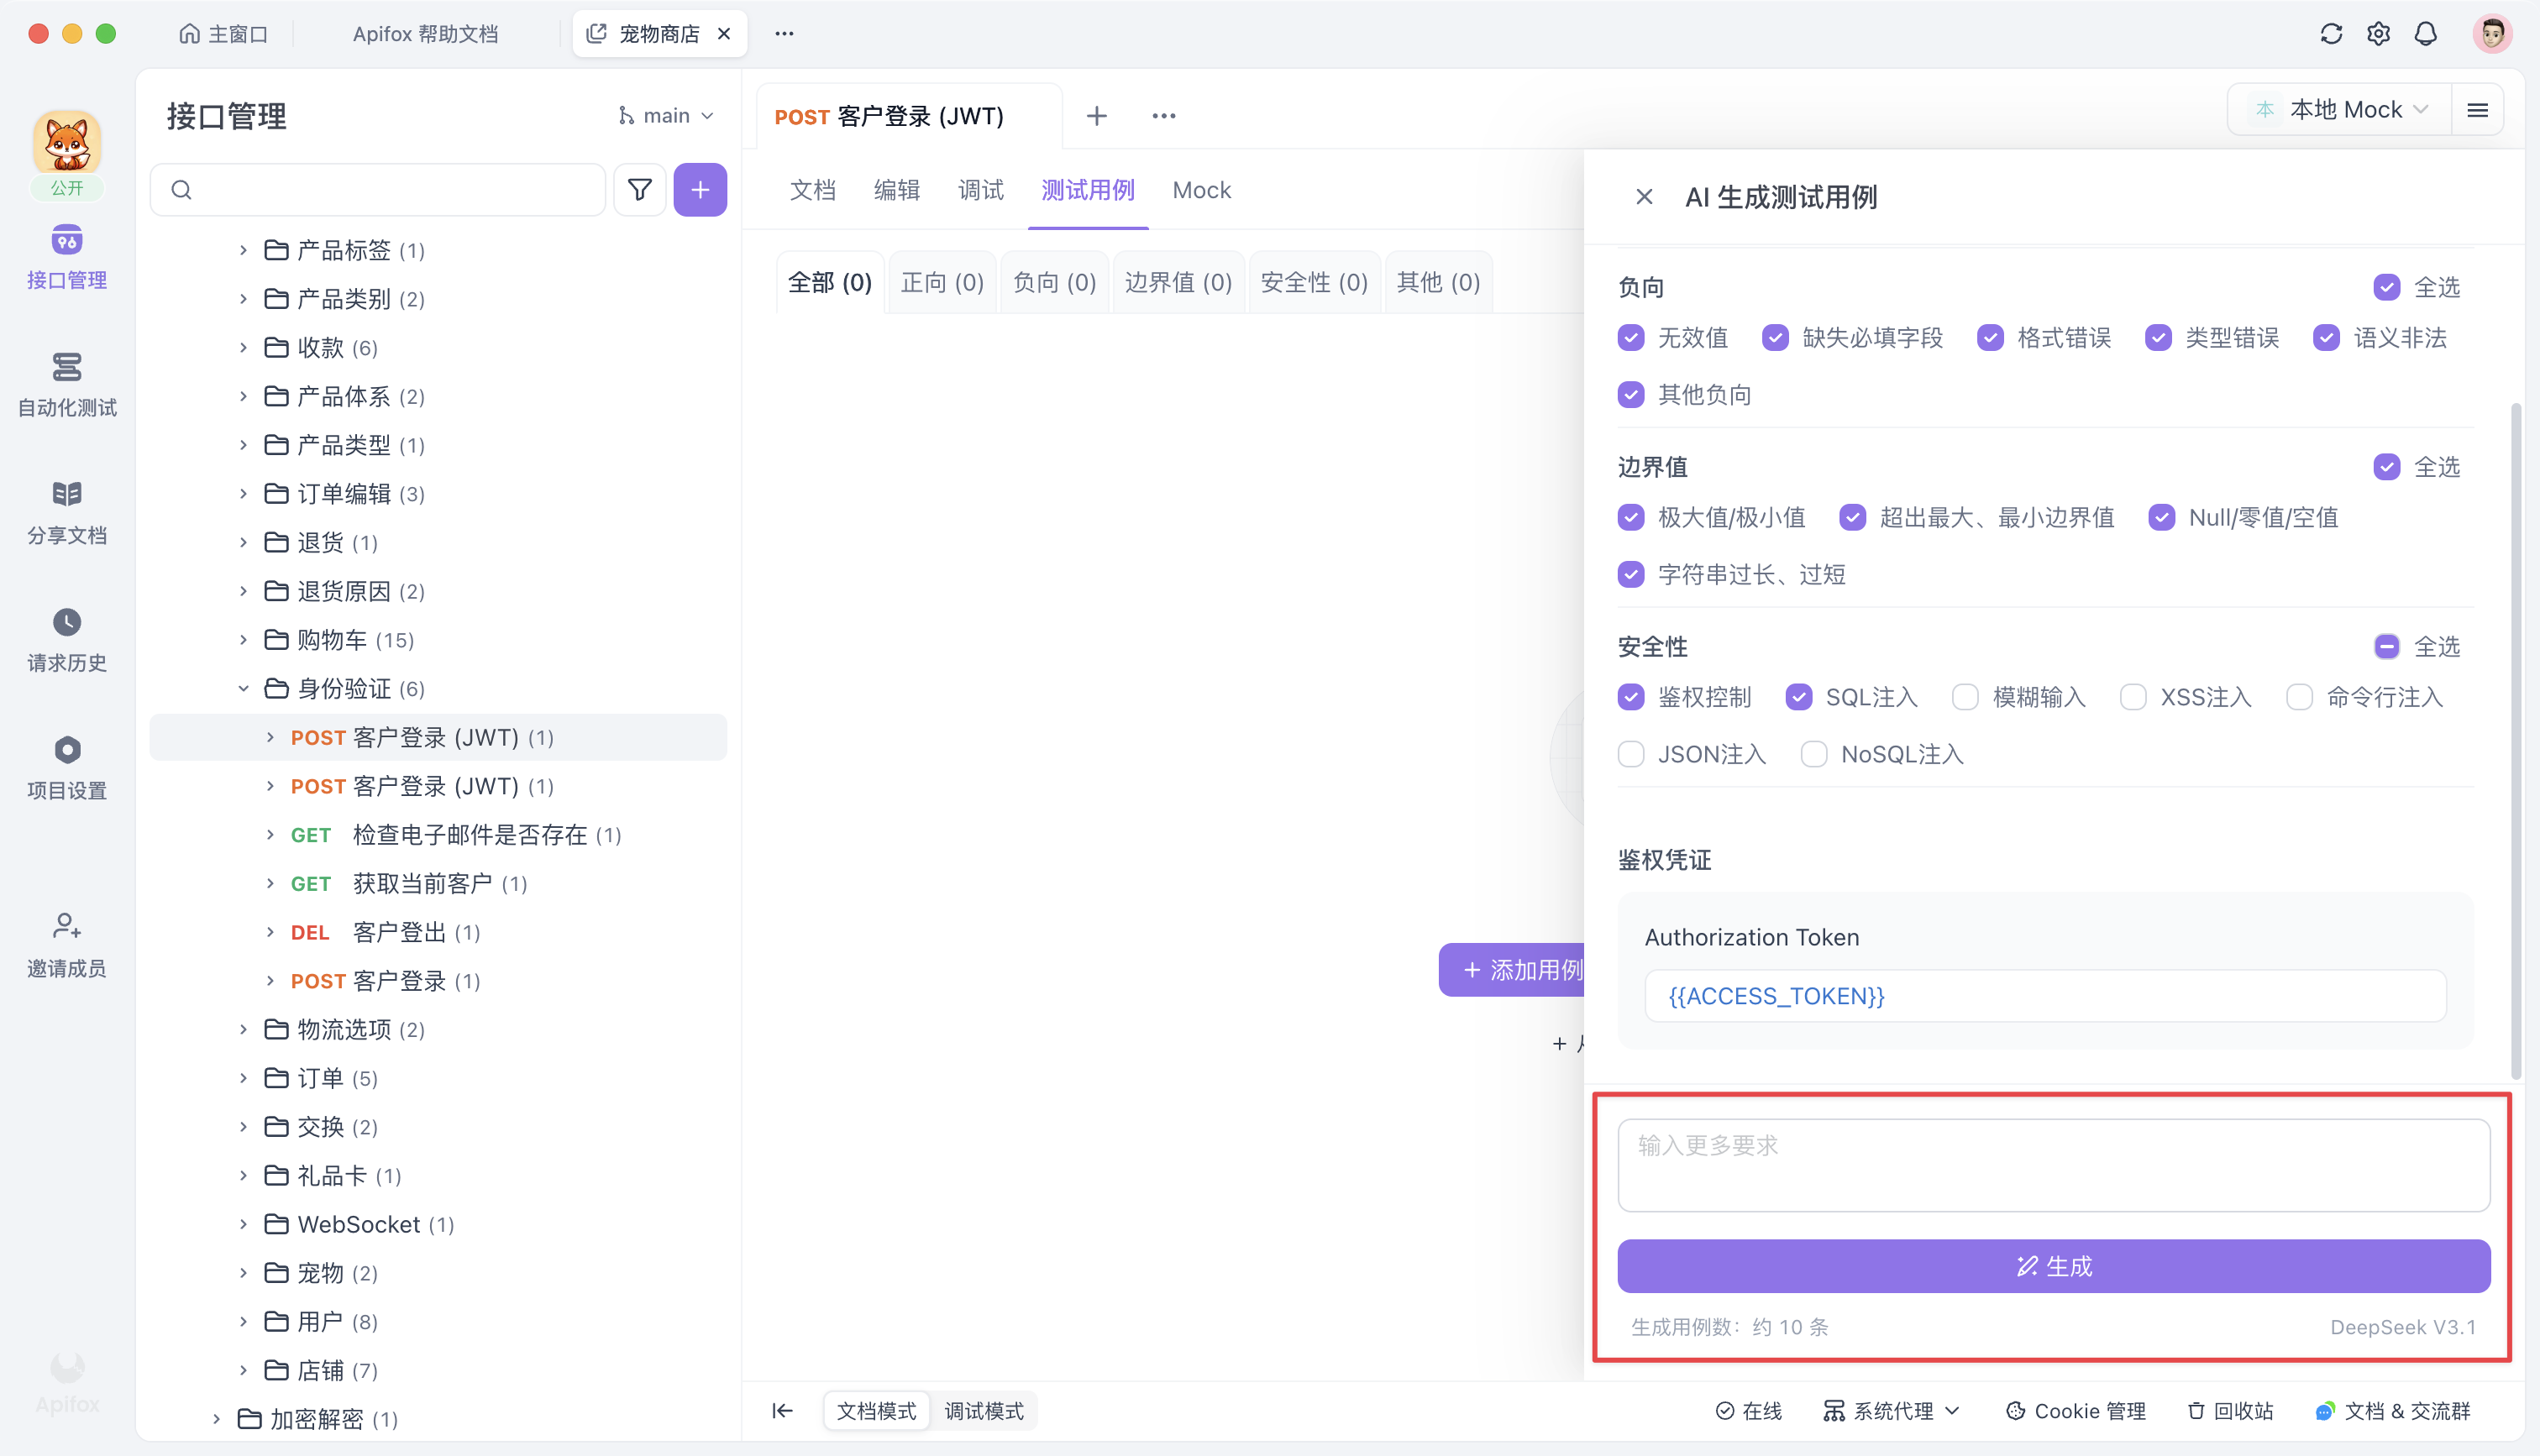Open notifications via the bell icon
The image size is (2540, 1456).
[x=2426, y=33]
